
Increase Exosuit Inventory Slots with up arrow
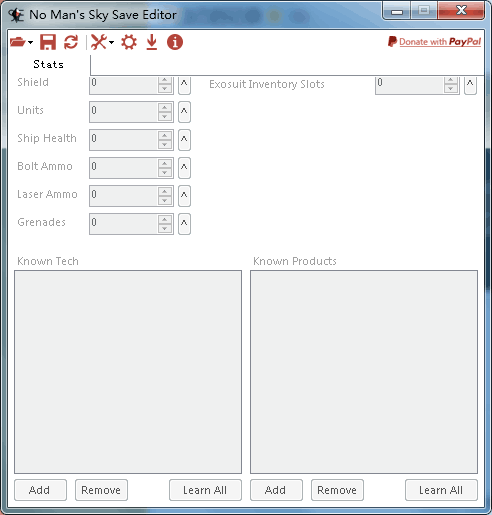point(451,80)
